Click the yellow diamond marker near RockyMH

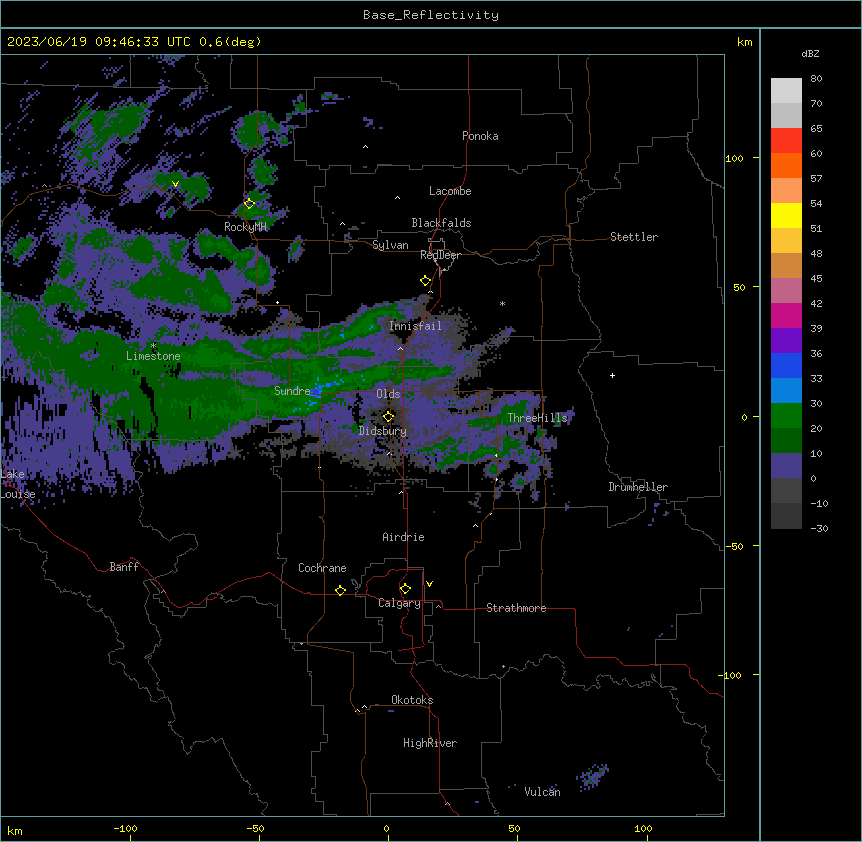click(x=249, y=203)
